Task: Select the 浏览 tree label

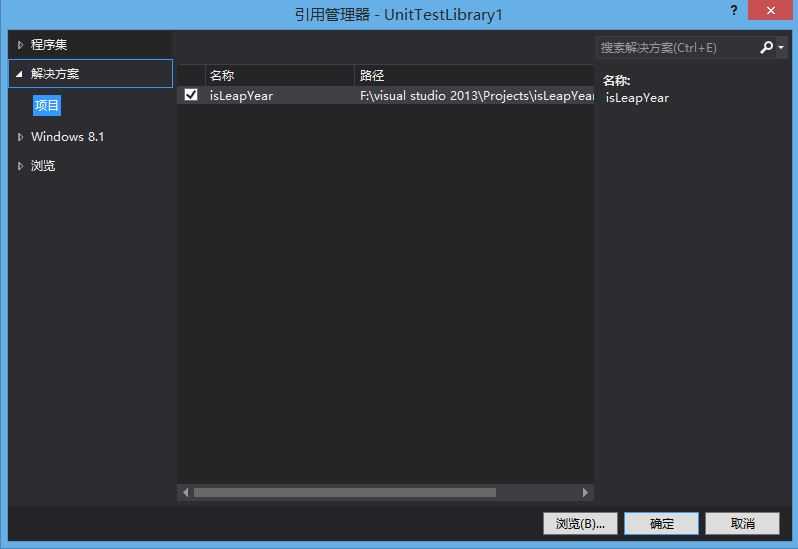Action: pos(43,166)
